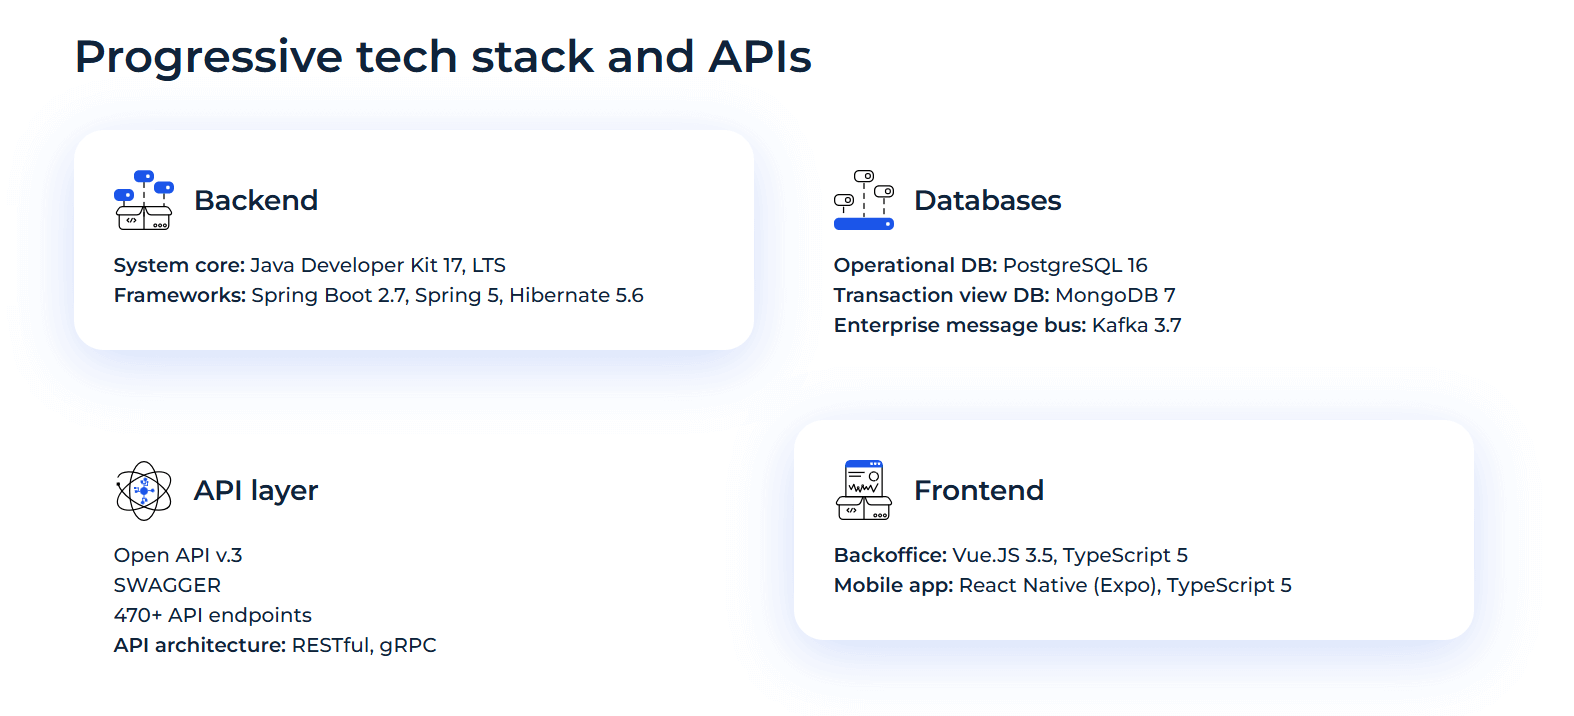
Task: Click the Enterprise message bus Kafka line
Action: click(1007, 325)
